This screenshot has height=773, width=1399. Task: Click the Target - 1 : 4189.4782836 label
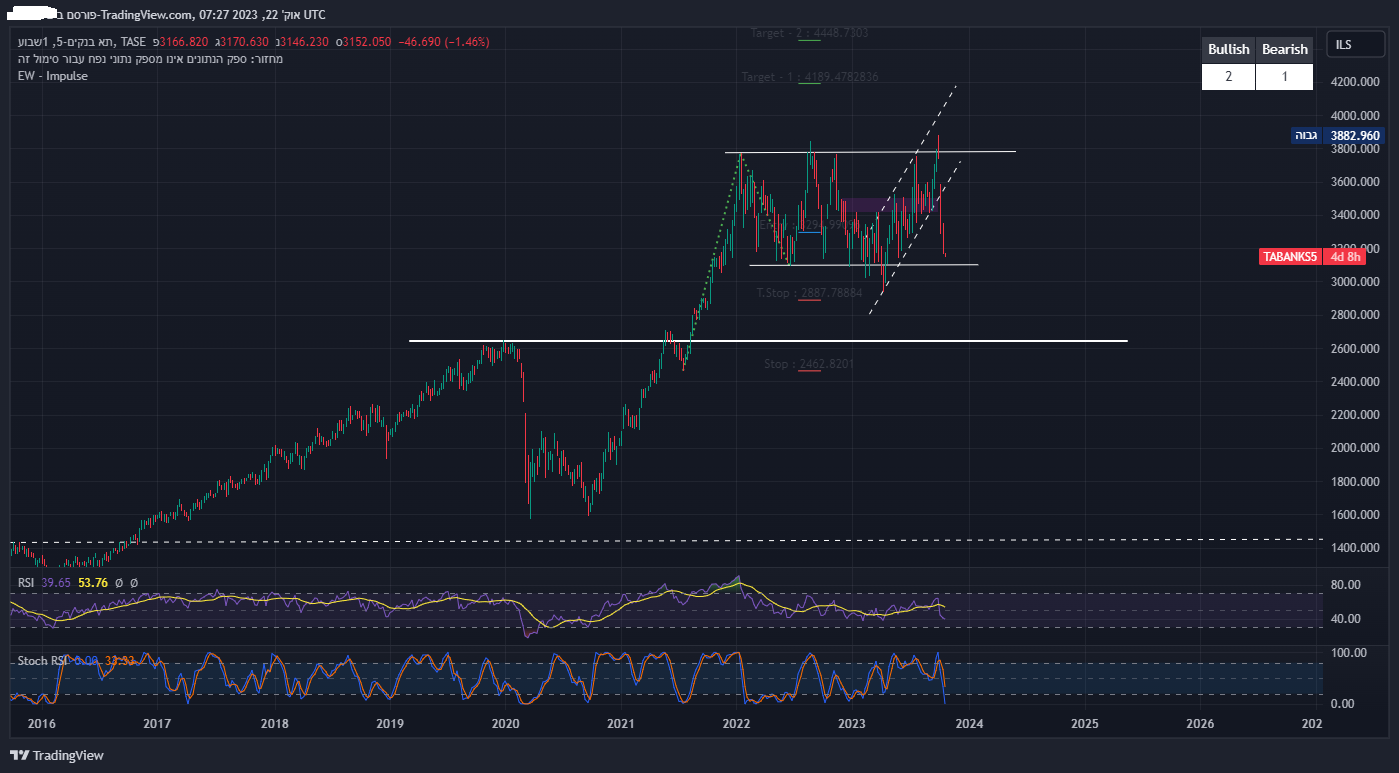point(810,77)
